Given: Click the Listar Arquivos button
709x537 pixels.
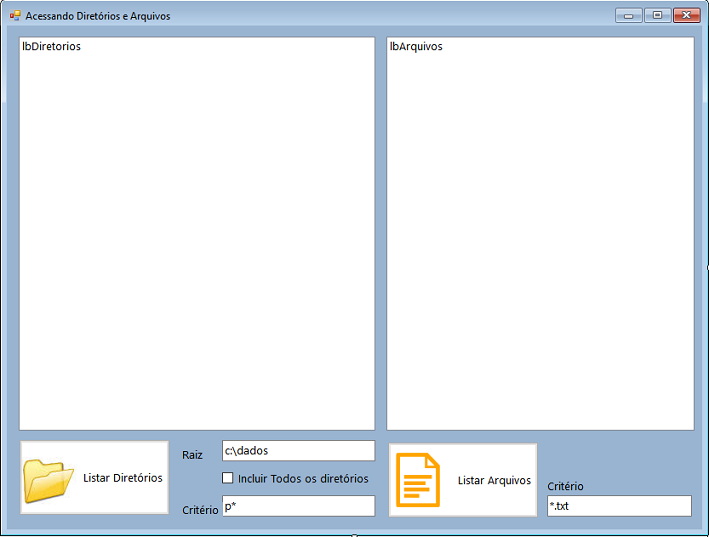Looking at the screenshot, I should 463,480.
